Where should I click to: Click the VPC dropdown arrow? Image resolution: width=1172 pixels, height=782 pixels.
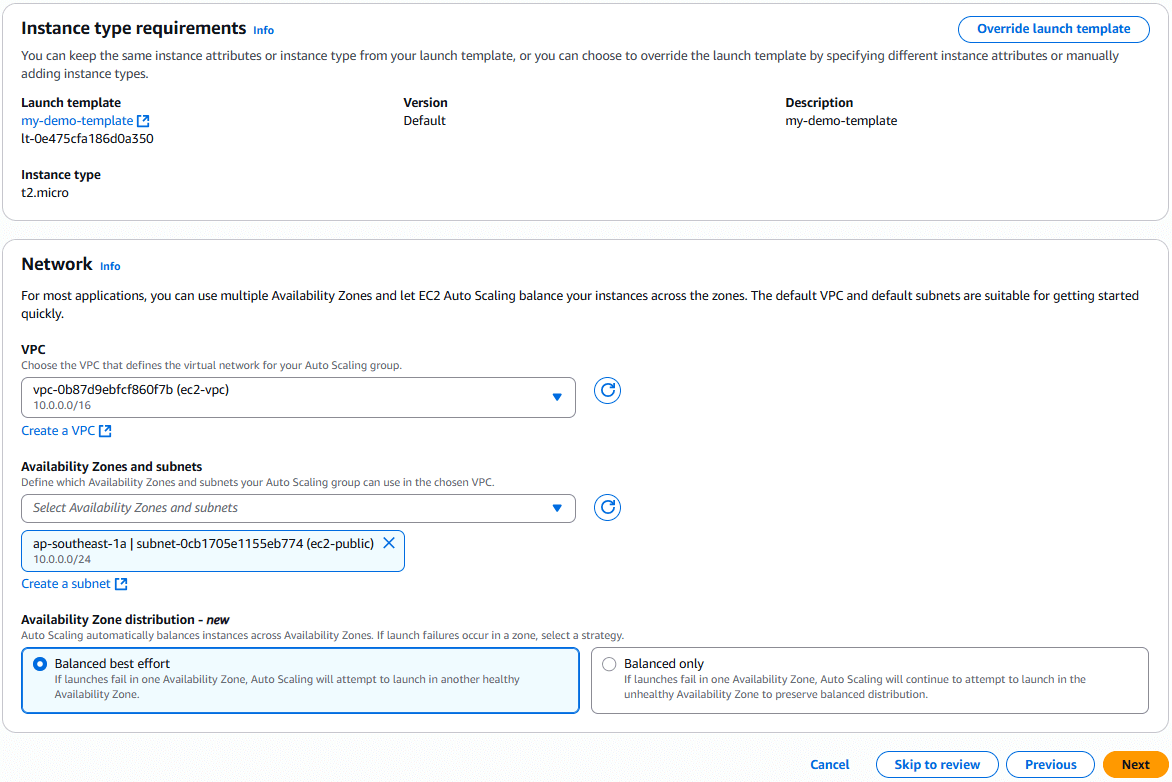click(x=557, y=397)
